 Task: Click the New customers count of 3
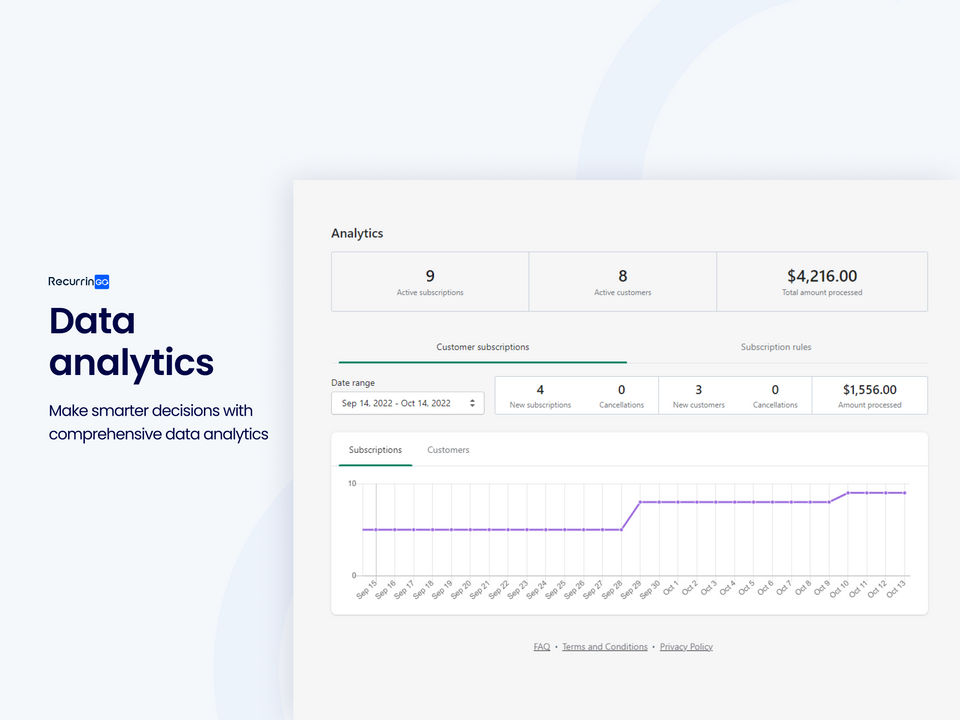698,390
